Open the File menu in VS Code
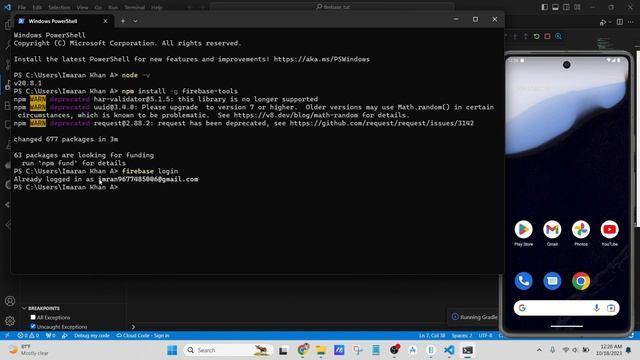This screenshot has width=640, height=360. point(22,7)
